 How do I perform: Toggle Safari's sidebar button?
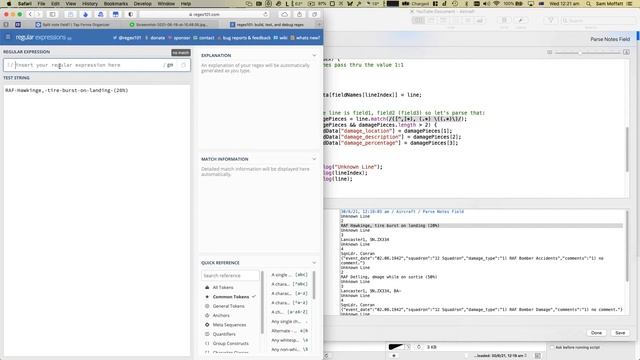[53, 14]
